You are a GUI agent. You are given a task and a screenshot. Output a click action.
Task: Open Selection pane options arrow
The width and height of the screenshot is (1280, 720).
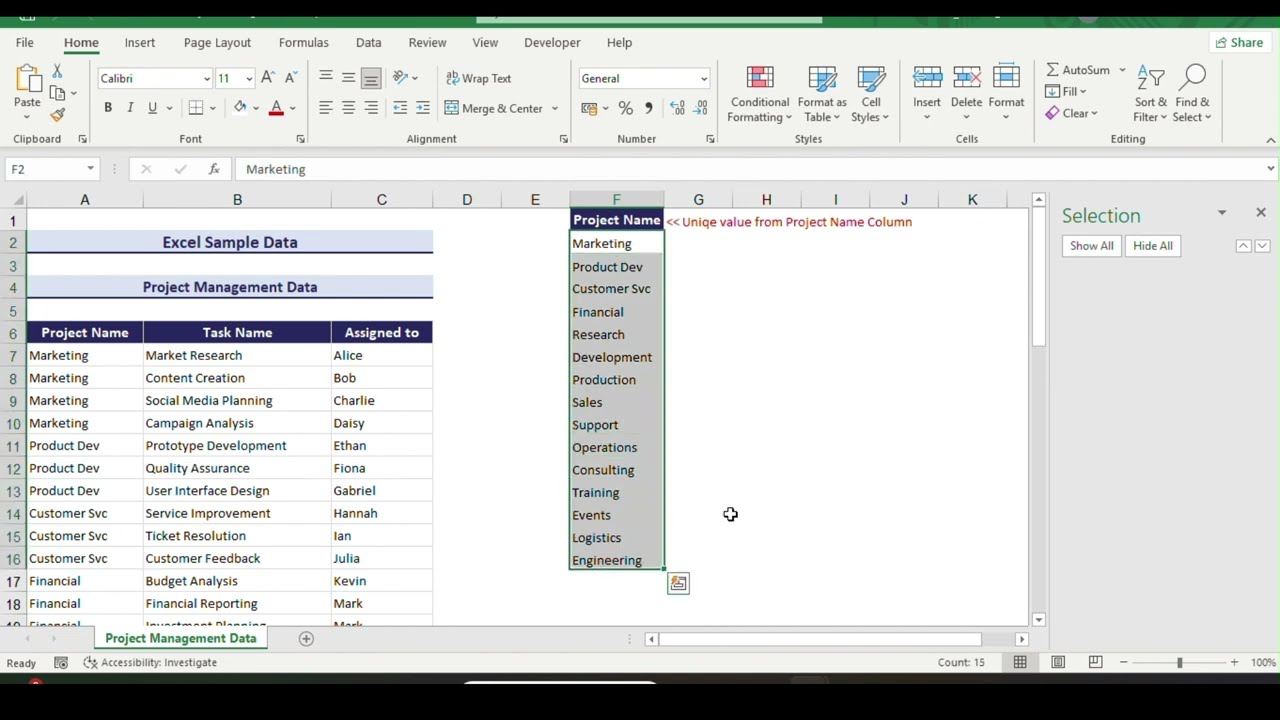[x=1221, y=213]
